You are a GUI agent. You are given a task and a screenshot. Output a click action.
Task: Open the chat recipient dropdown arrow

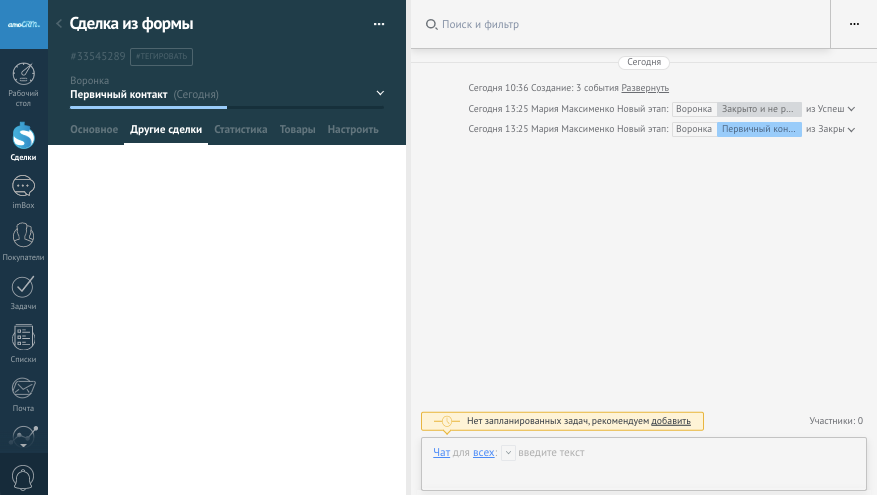[x=508, y=453]
